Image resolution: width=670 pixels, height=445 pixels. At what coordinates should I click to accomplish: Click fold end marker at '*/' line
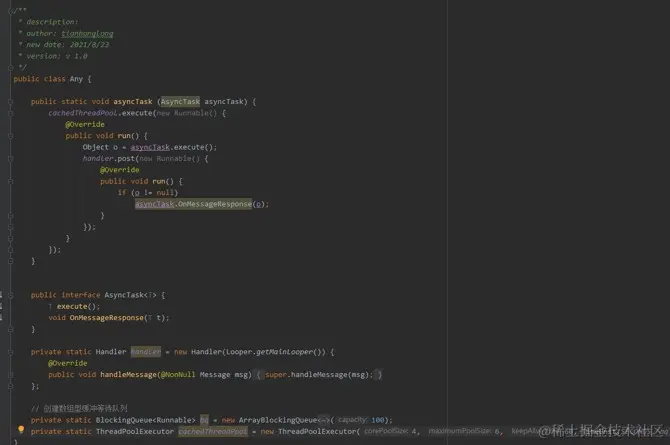pyautogui.click(x=10, y=67)
